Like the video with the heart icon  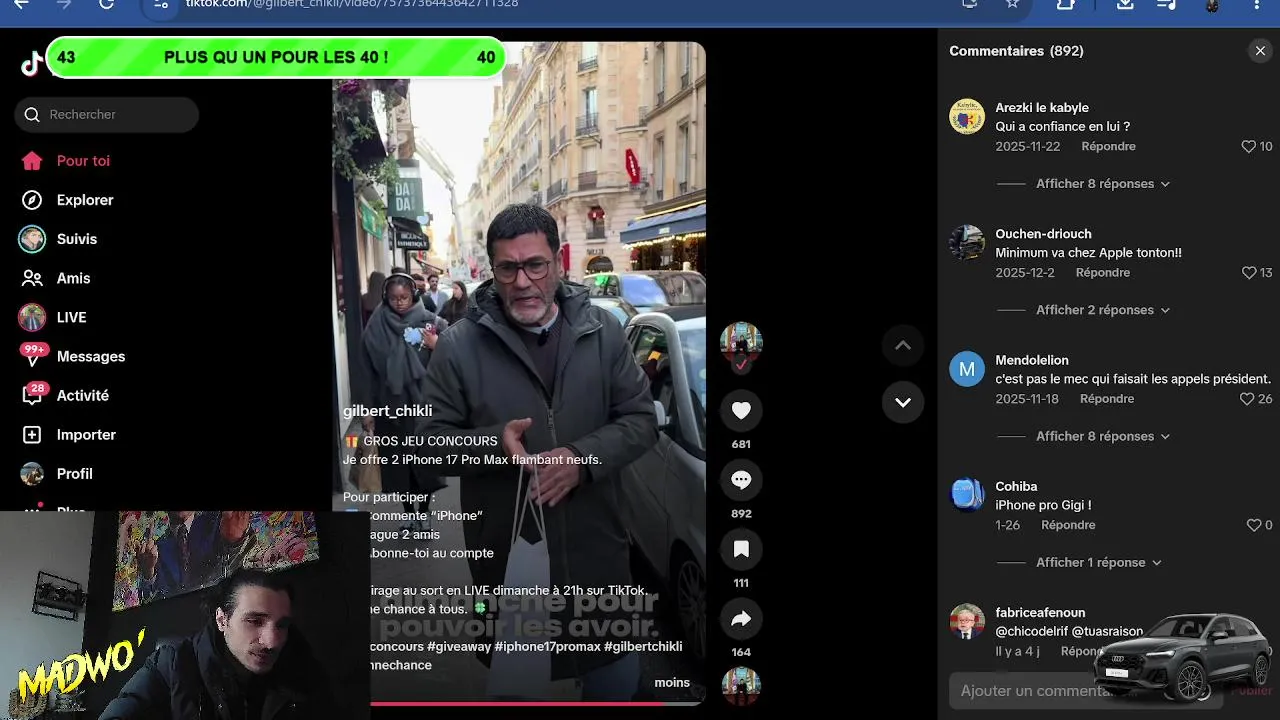pyautogui.click(x=741, y=410)
